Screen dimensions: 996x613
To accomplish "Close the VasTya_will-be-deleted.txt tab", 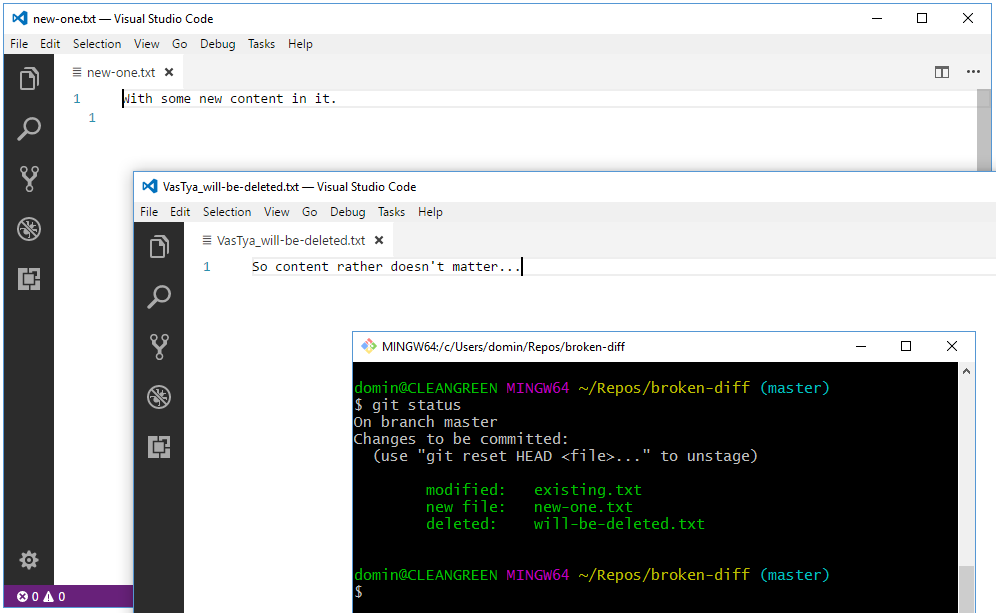I will (x=378, y=240).
